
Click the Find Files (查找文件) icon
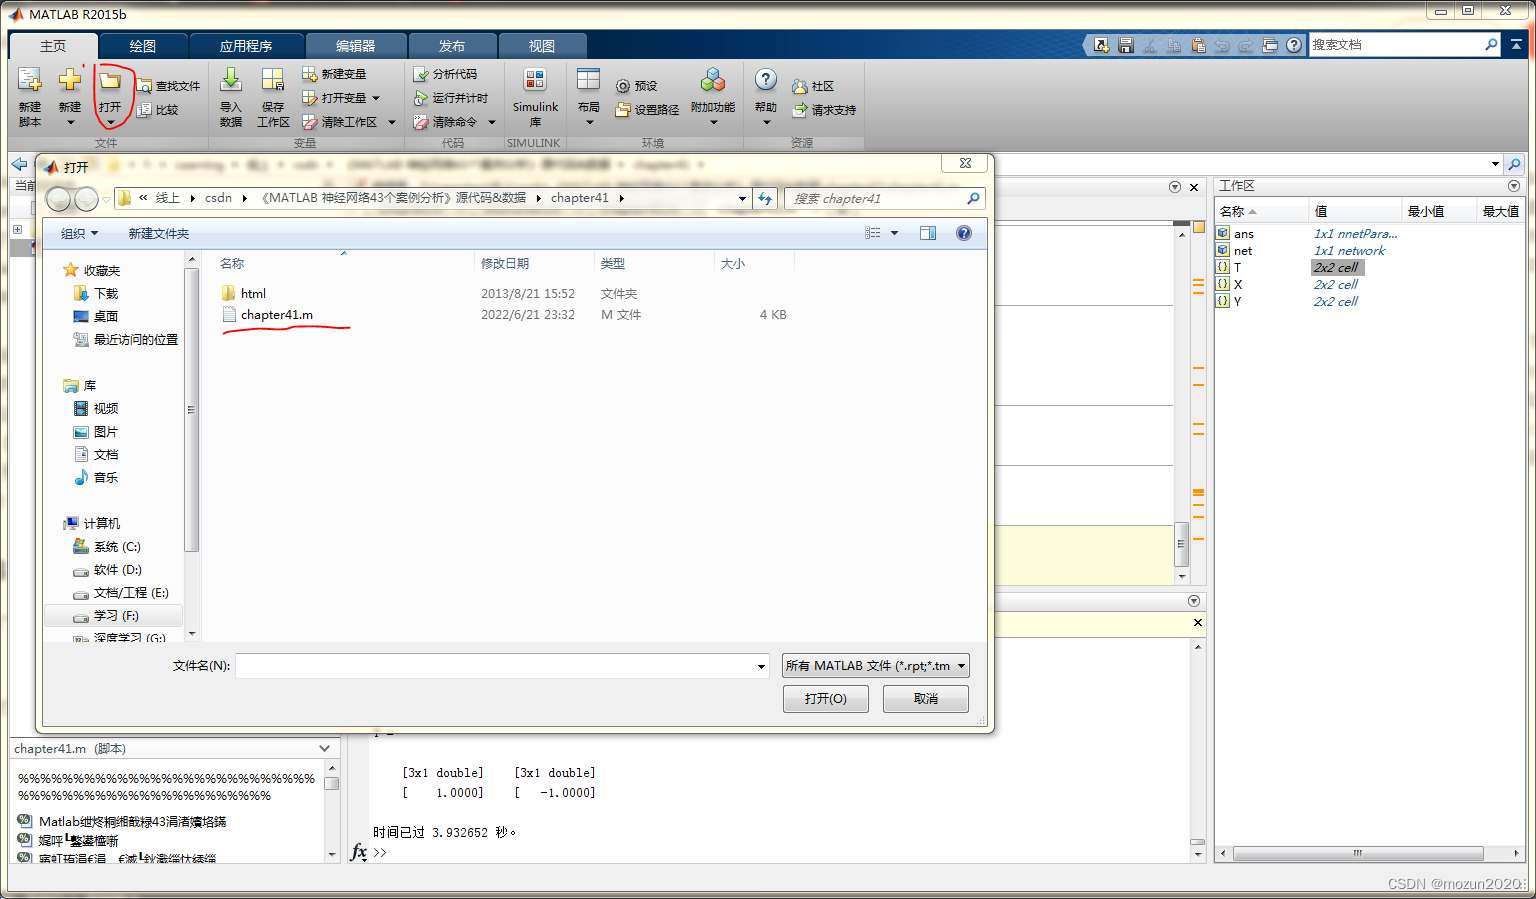tap(144, 86)
